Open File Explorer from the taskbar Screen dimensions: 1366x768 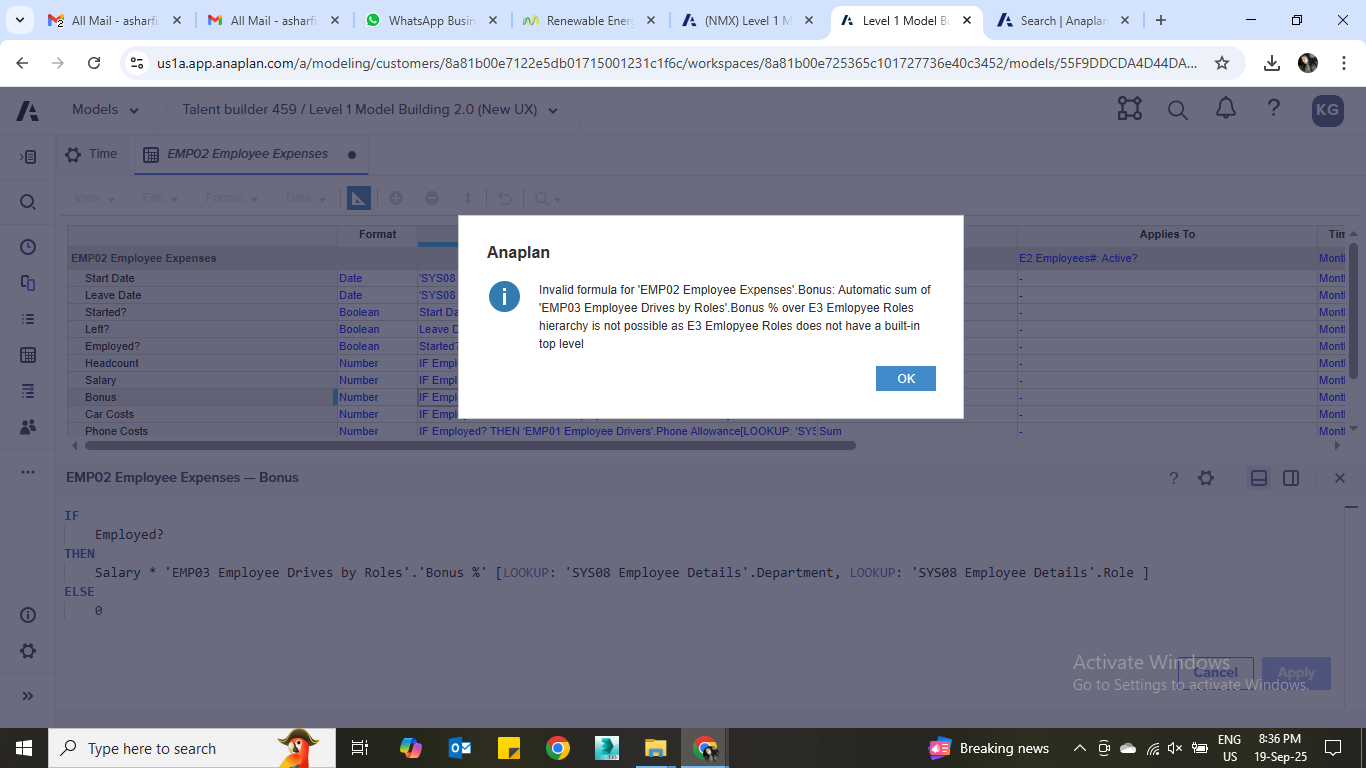[x=655, y=748]
